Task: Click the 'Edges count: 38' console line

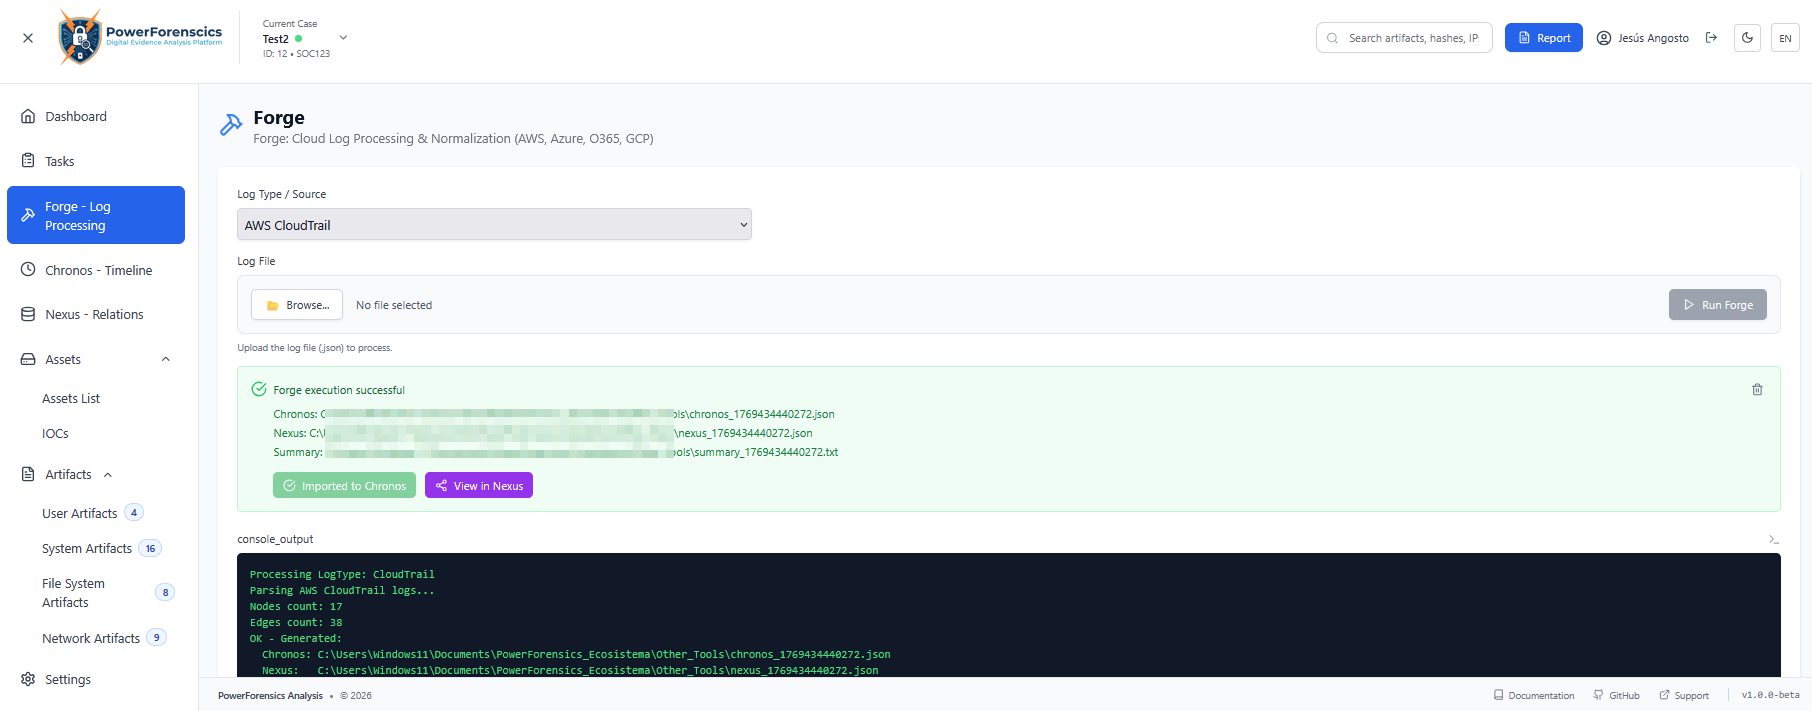Action: 296,623
